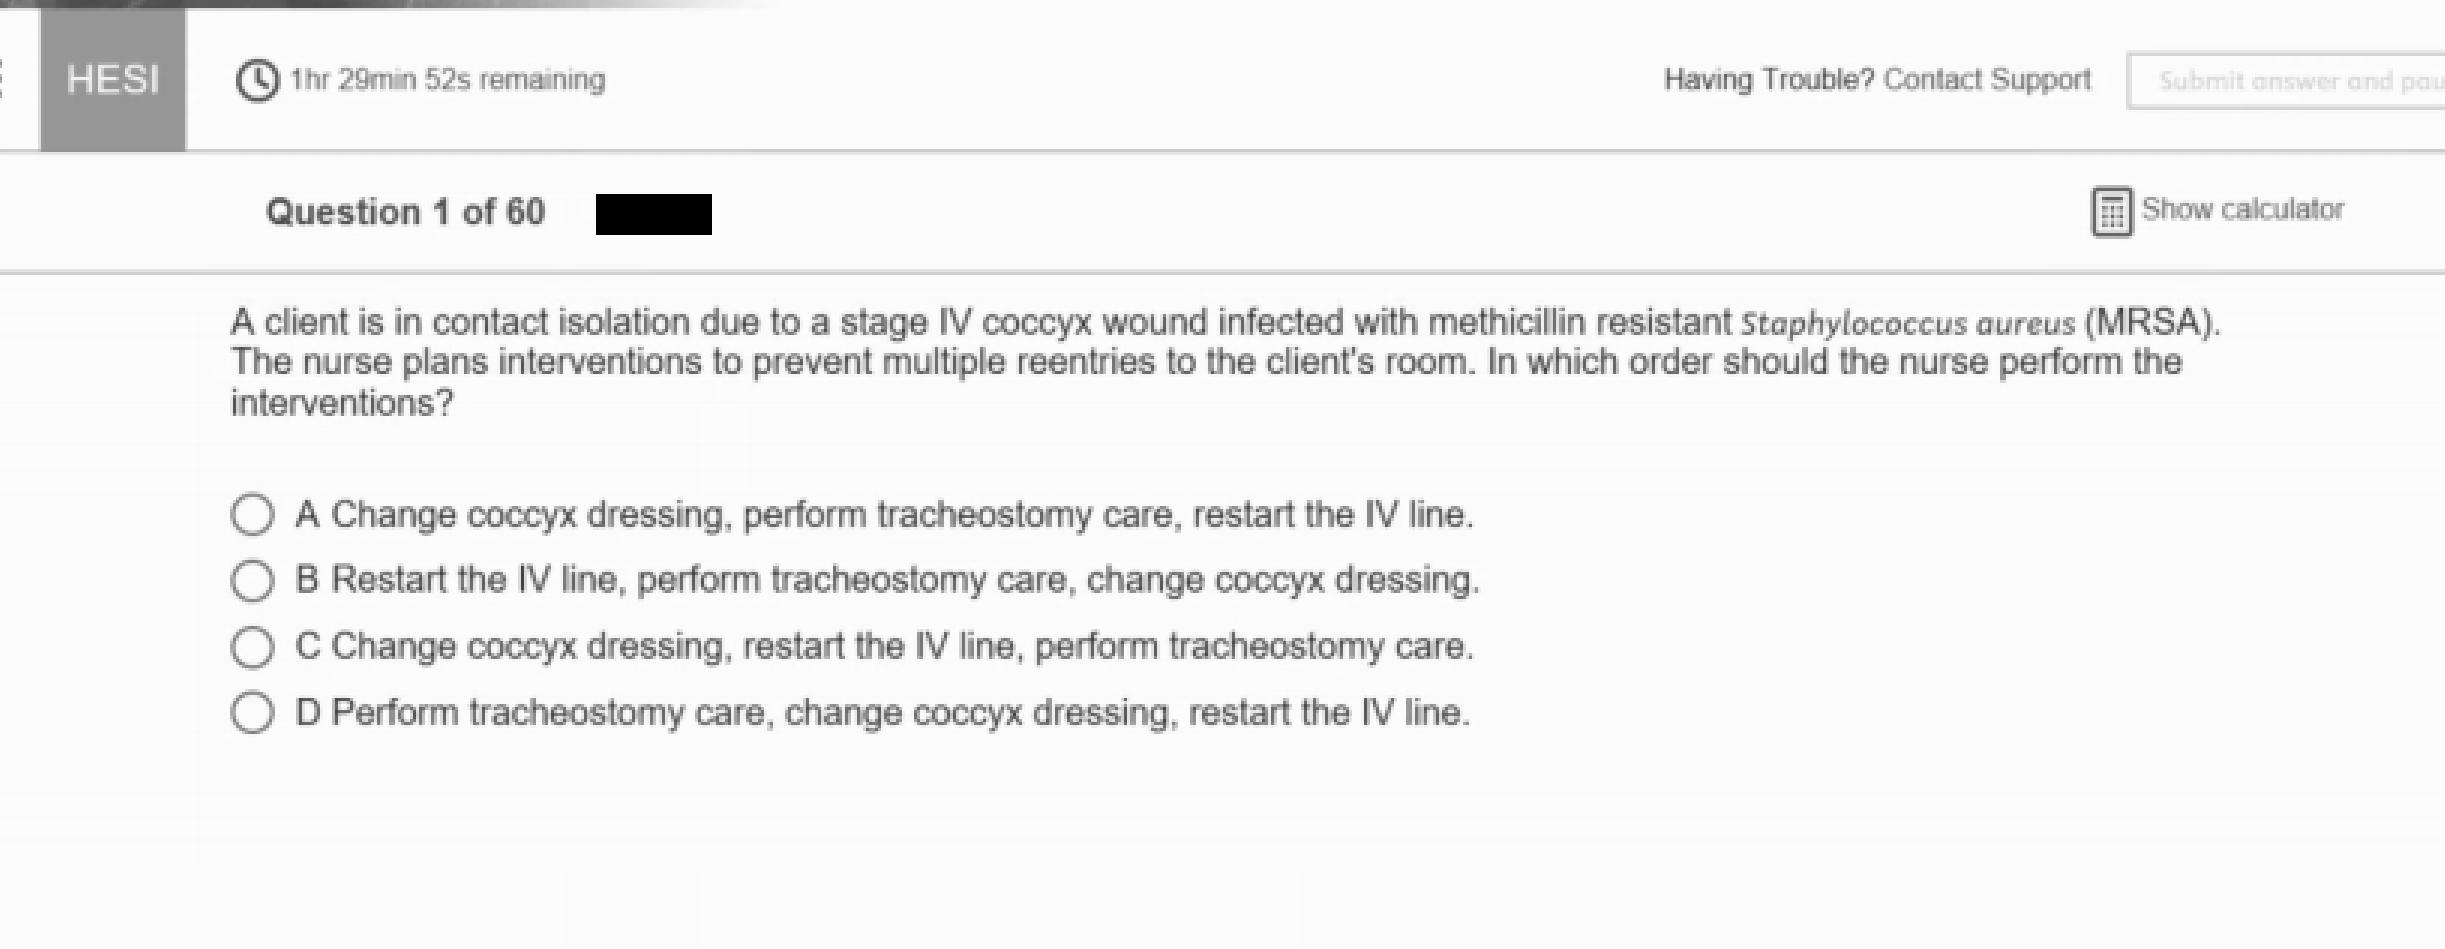Open the Contact Support link
2445x949 pixels.
tap(1986, 80)
